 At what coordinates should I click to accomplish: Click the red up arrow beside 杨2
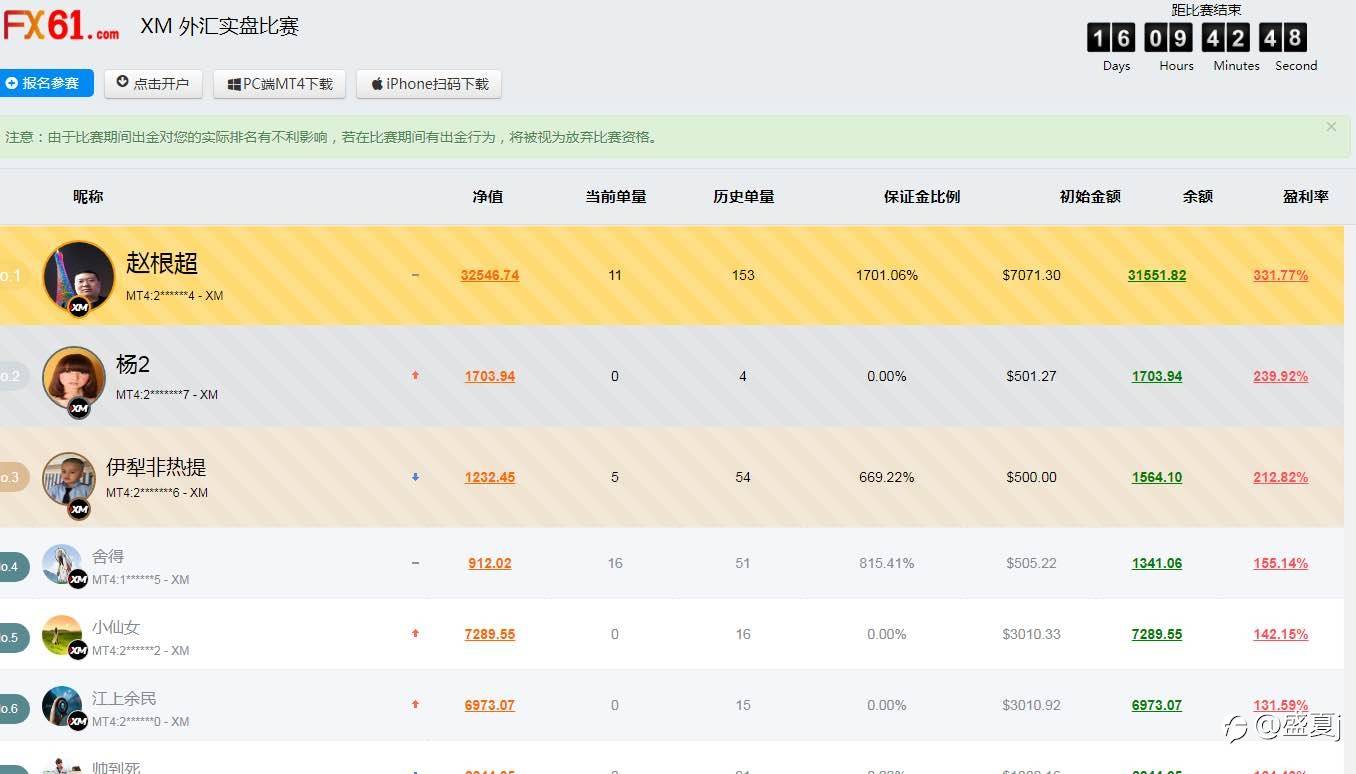coord(415,376)
